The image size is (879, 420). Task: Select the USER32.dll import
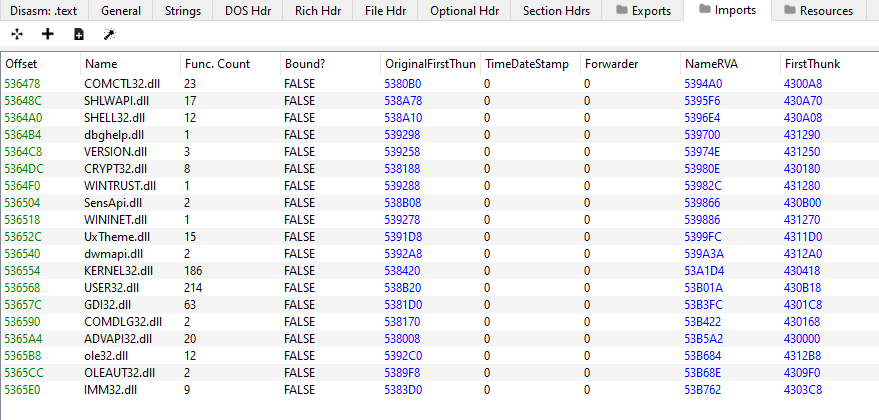tap(440, 288)
